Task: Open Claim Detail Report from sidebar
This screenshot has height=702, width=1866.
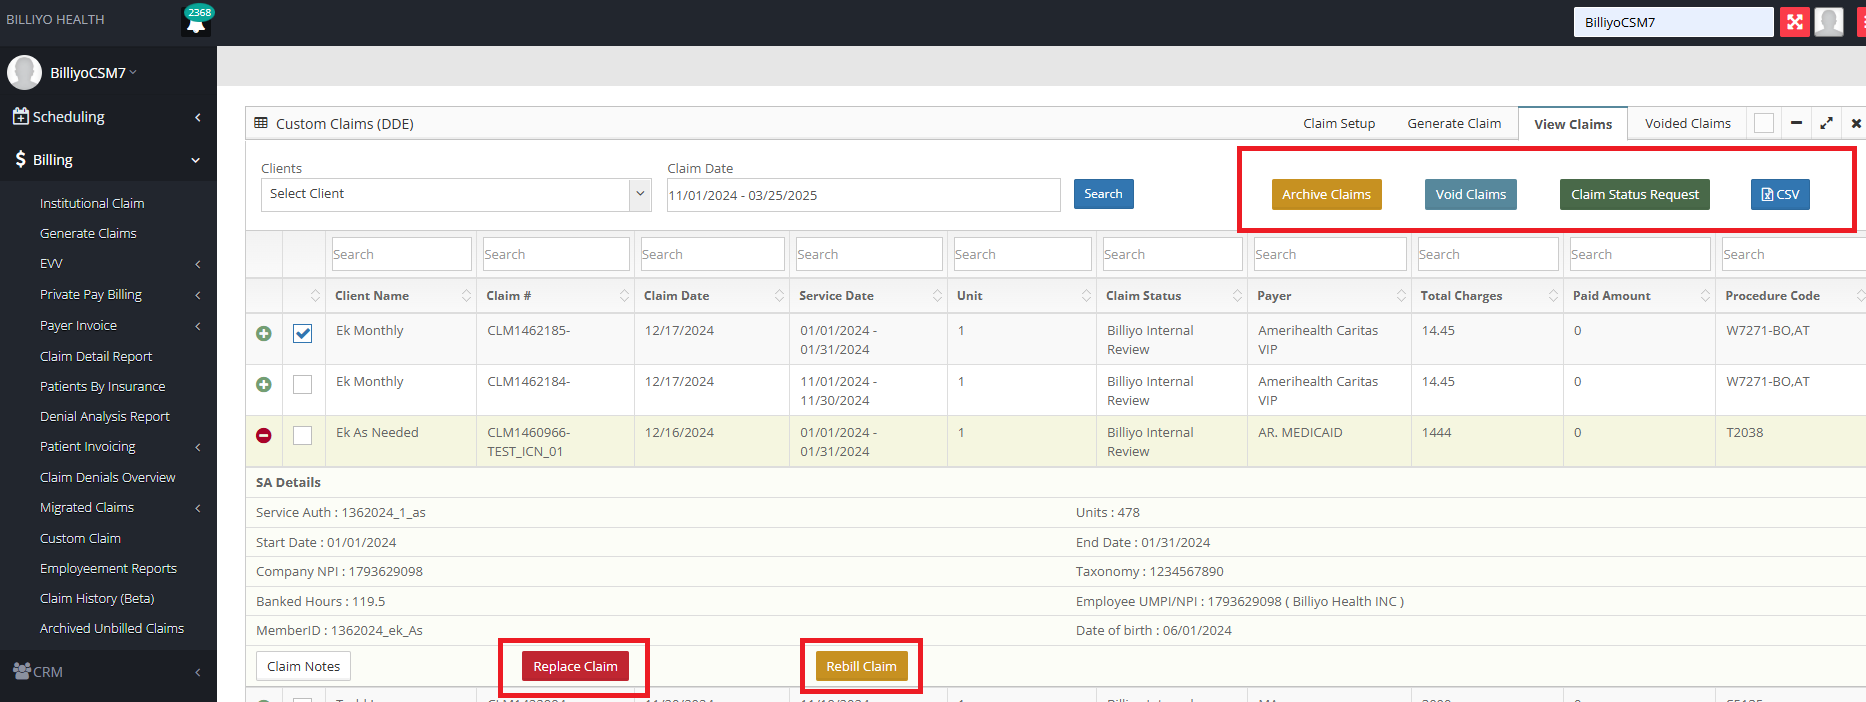Action: [x=96, y=356]
